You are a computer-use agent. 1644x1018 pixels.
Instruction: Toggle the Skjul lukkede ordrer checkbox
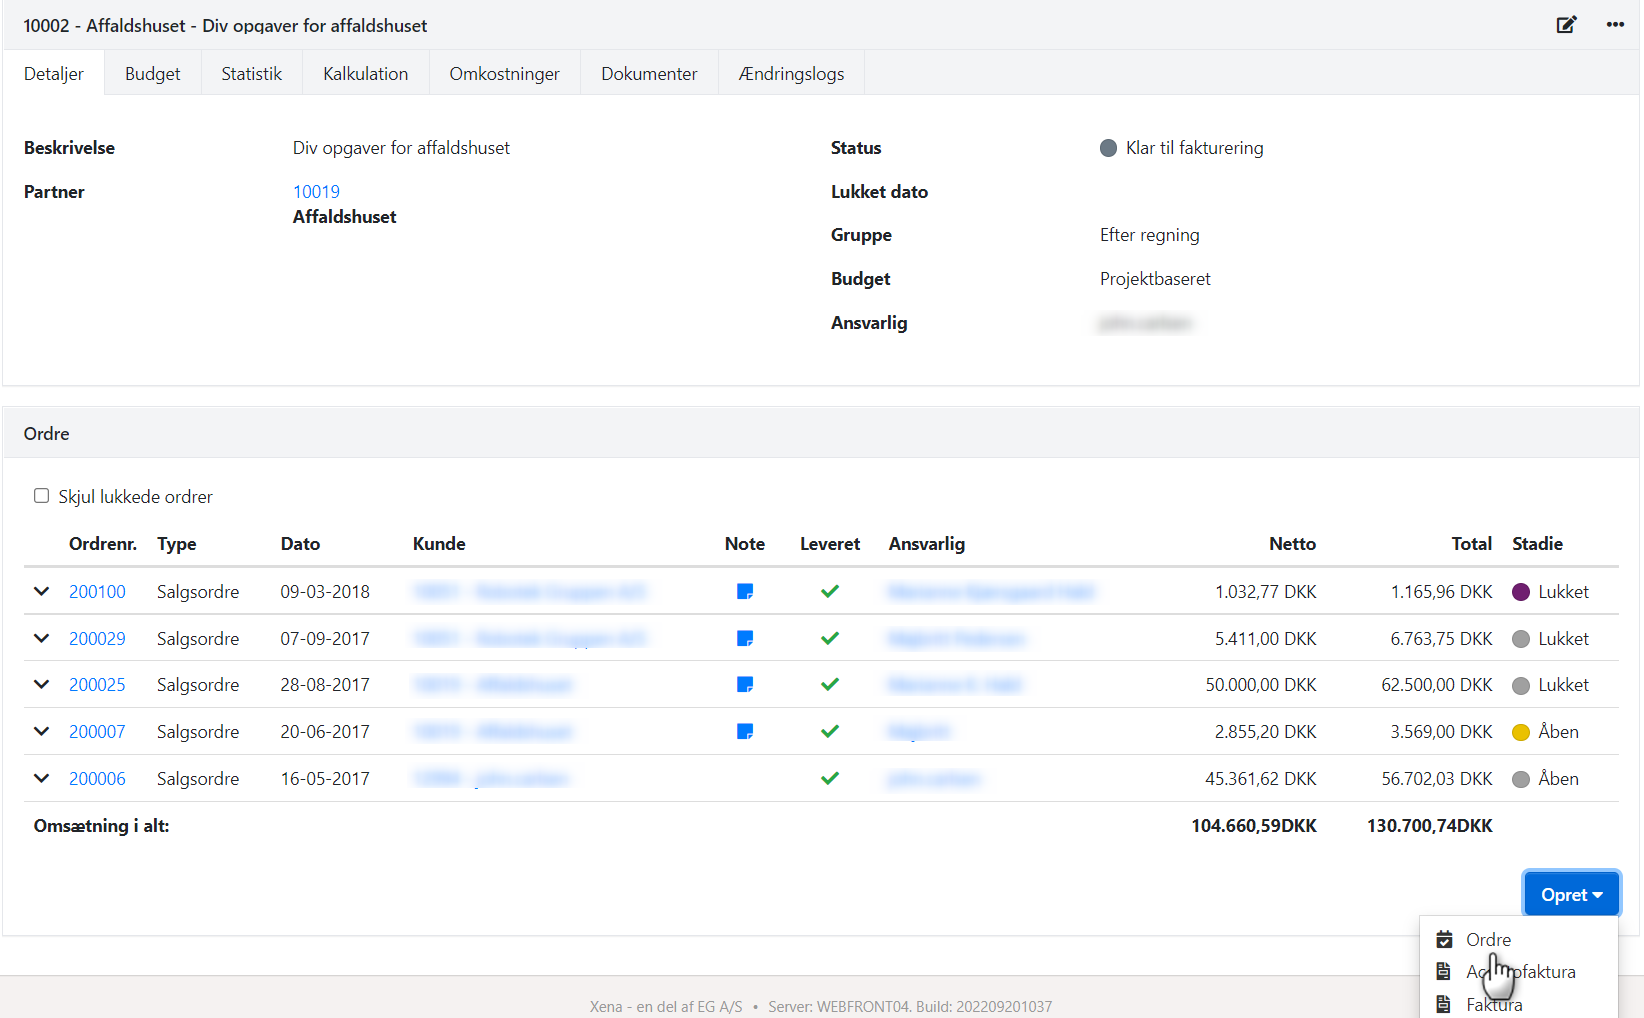coord(42,496)
